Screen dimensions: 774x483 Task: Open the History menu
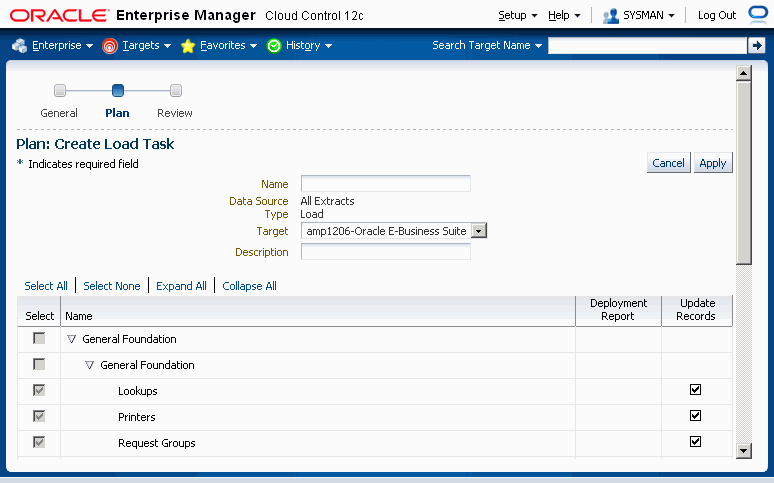[x=309, y=45]
